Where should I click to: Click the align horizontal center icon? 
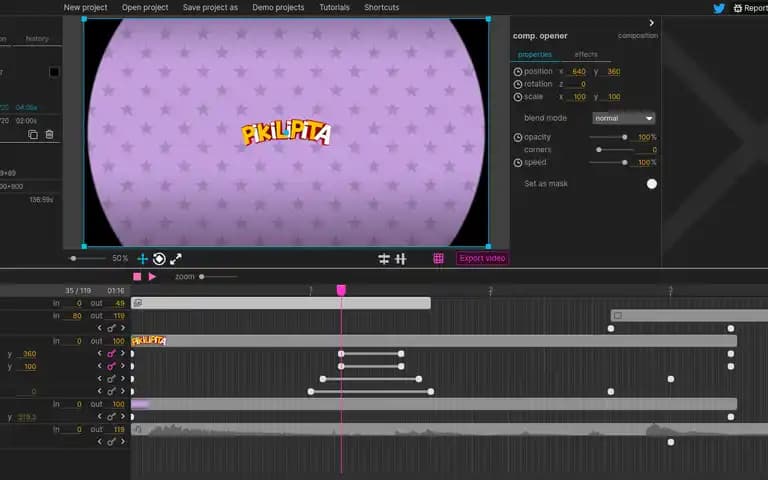(384, 259)
